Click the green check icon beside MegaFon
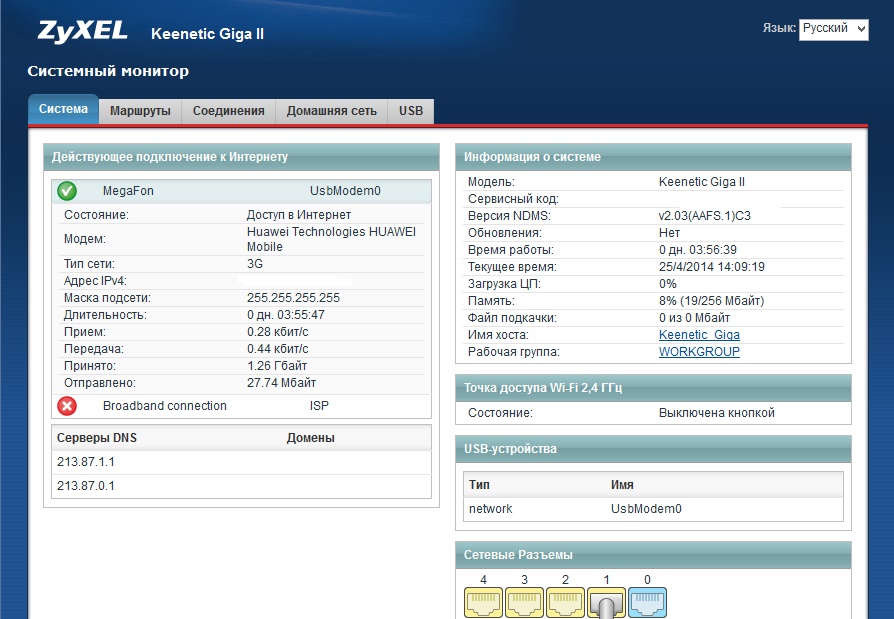Viewport: 894px width, 619px height. [67, 191]
